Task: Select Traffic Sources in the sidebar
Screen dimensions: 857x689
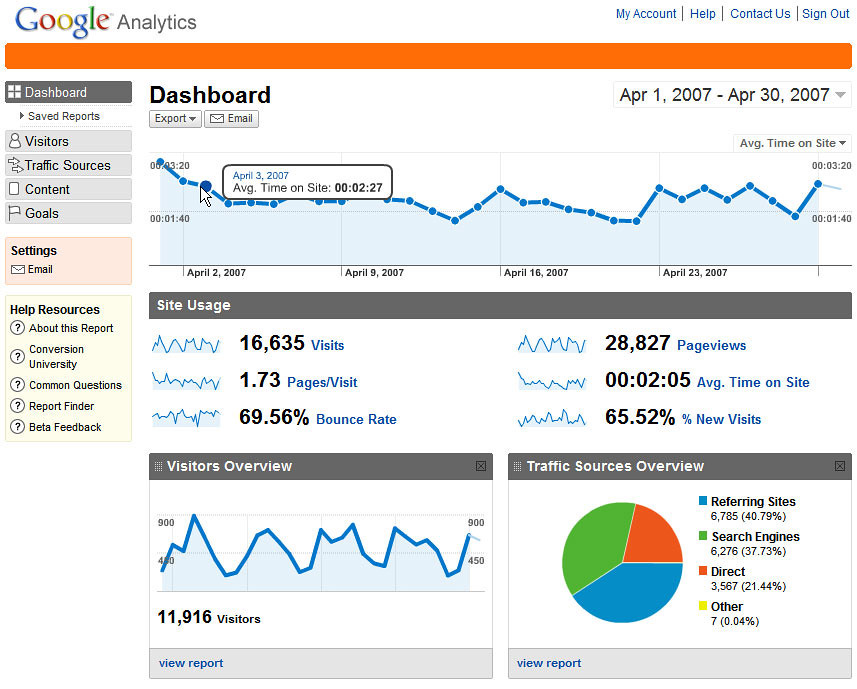Action: [x=68, y=165]
